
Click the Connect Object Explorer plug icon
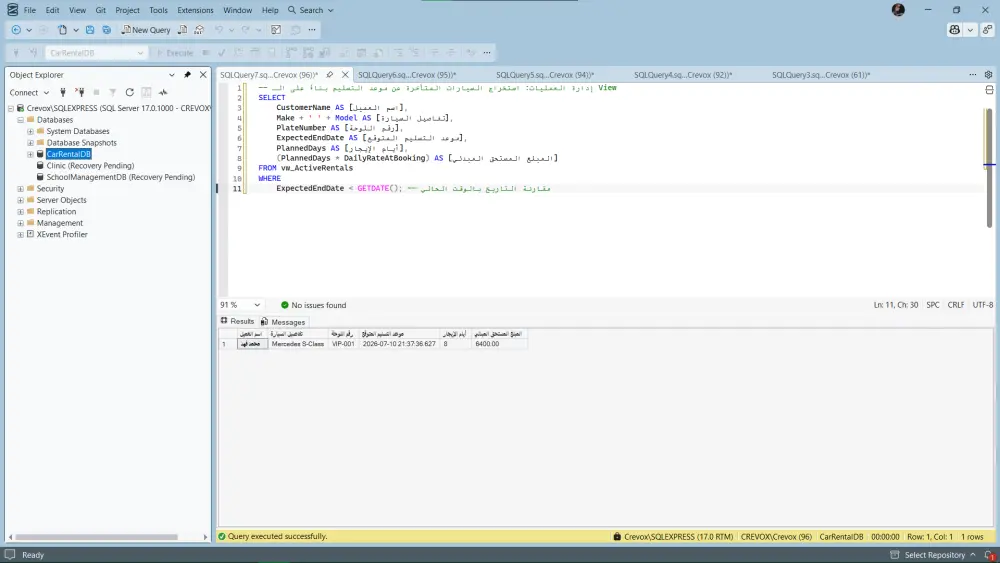[x=62, y=92]
